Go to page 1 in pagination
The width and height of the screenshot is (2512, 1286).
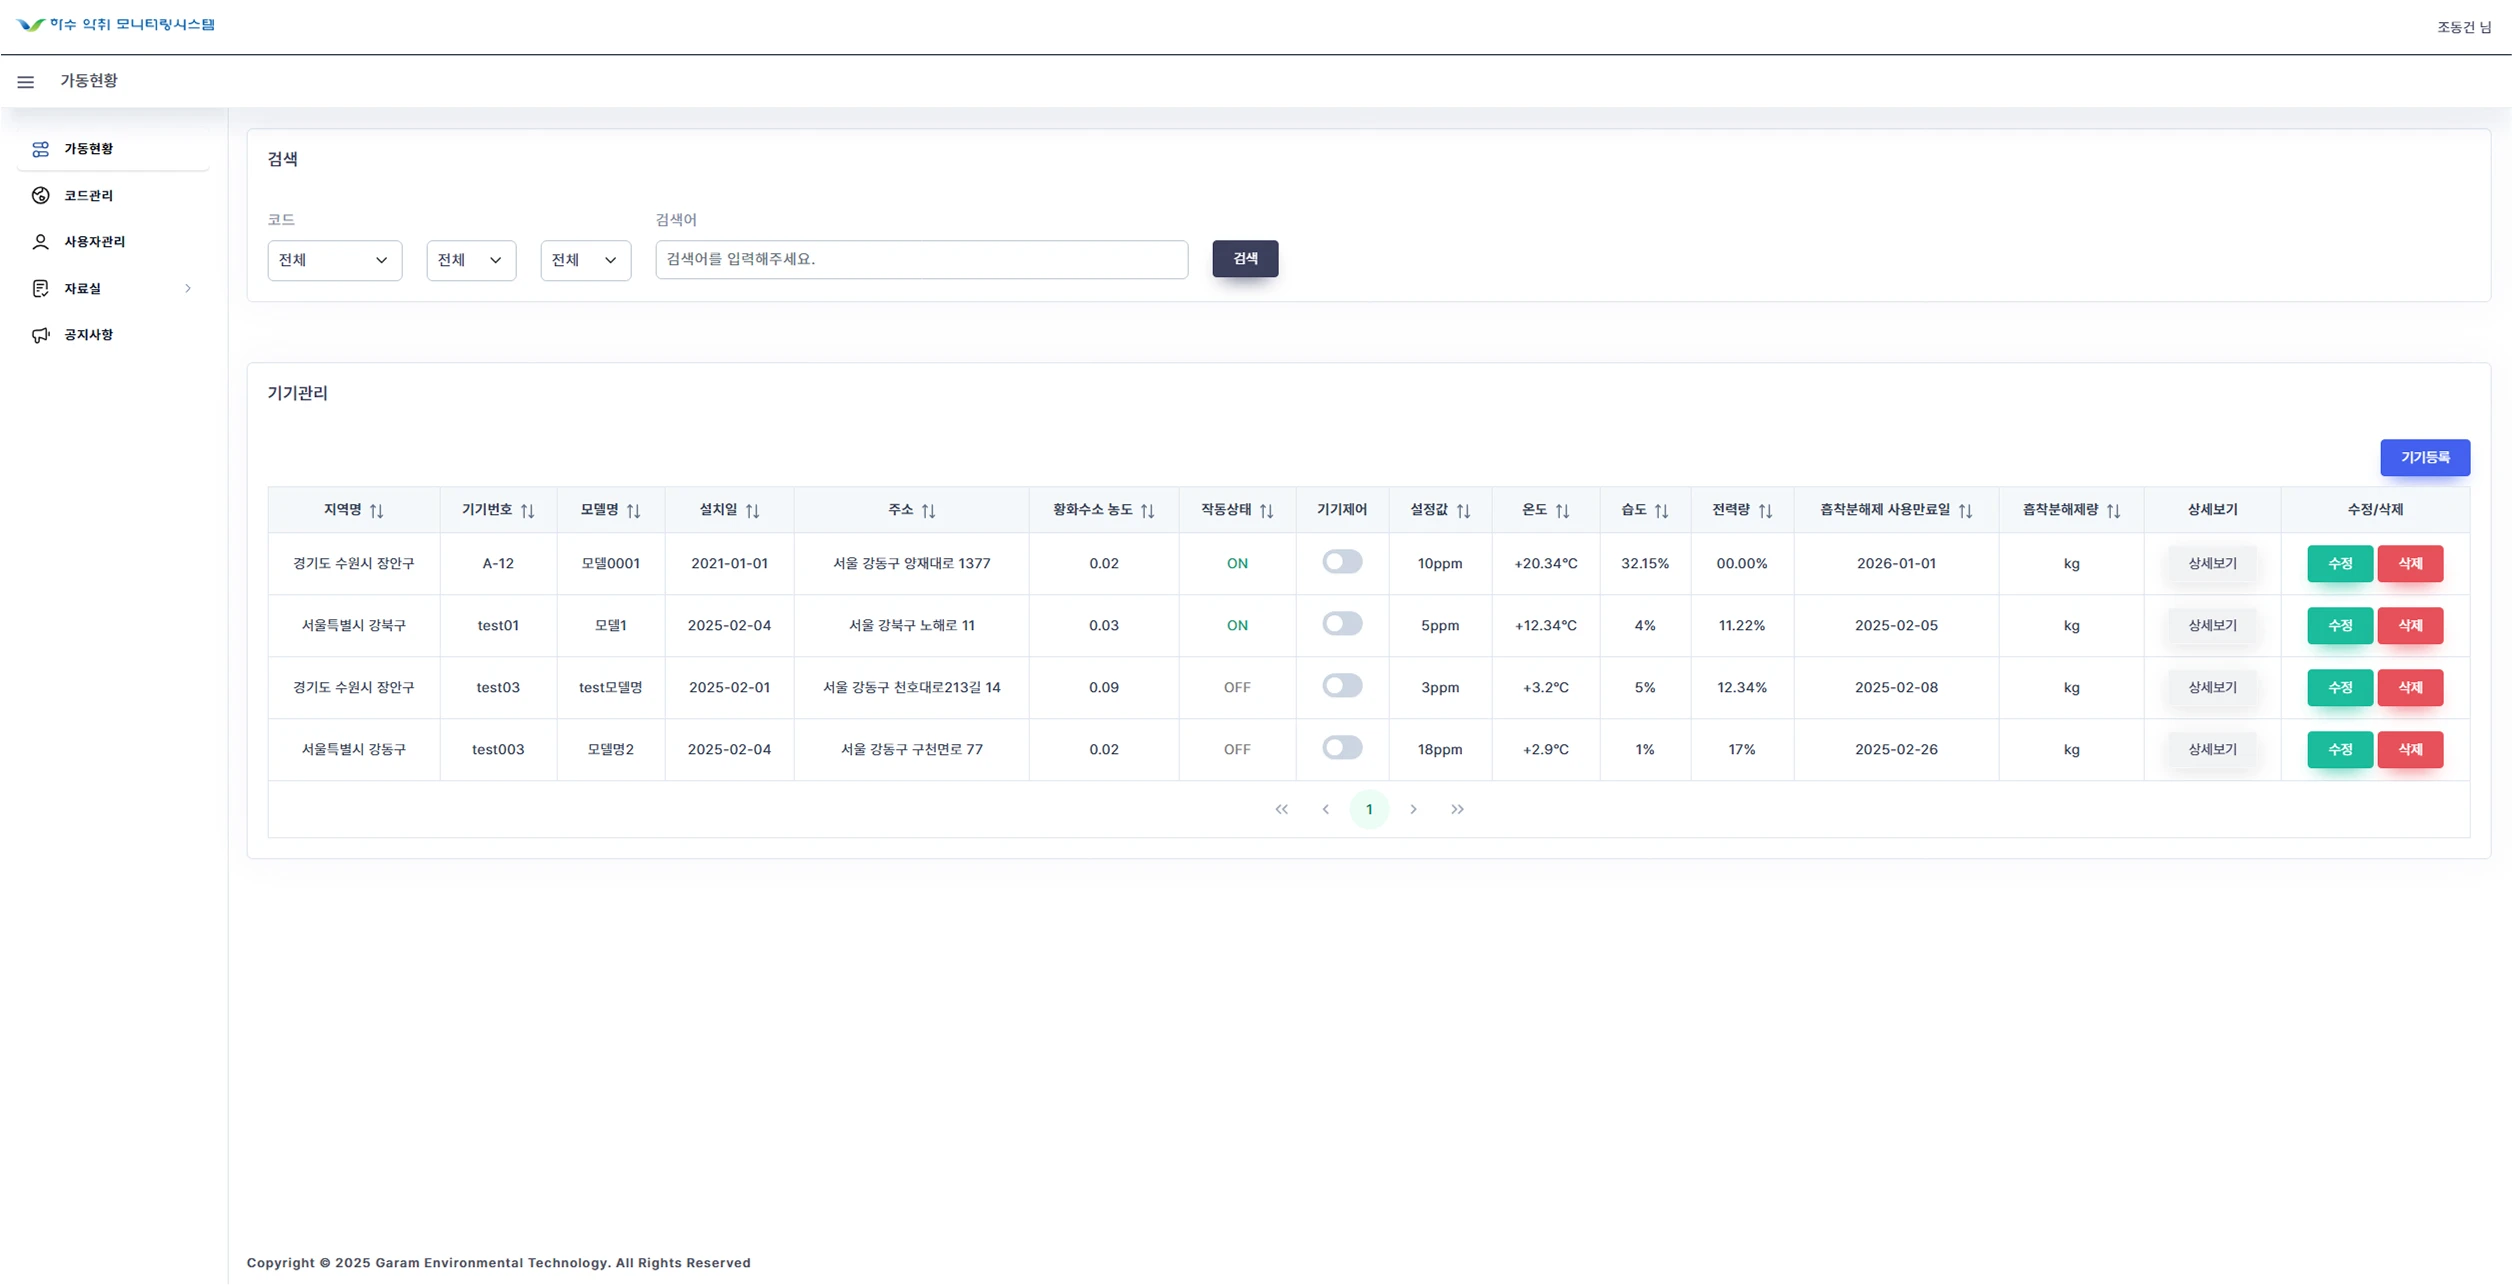[1368, 809]
